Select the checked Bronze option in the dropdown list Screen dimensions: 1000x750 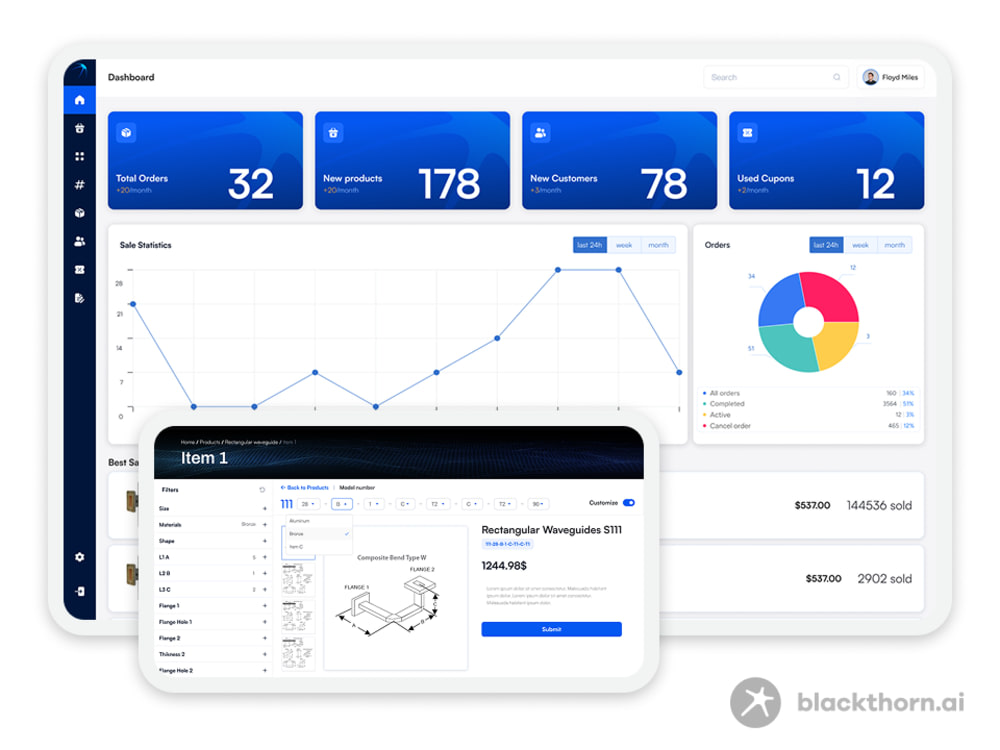point(317,534)
